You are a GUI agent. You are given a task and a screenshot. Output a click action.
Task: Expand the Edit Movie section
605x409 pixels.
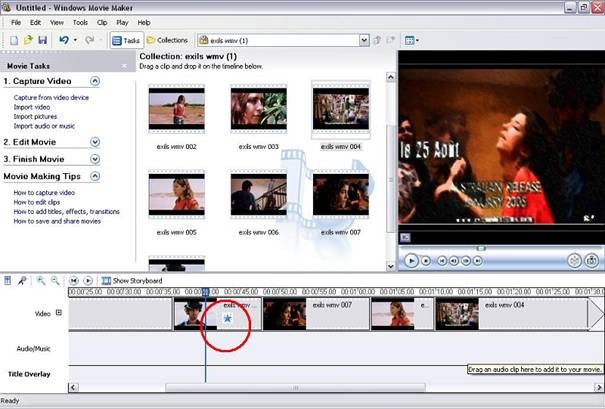pos(95,142)
